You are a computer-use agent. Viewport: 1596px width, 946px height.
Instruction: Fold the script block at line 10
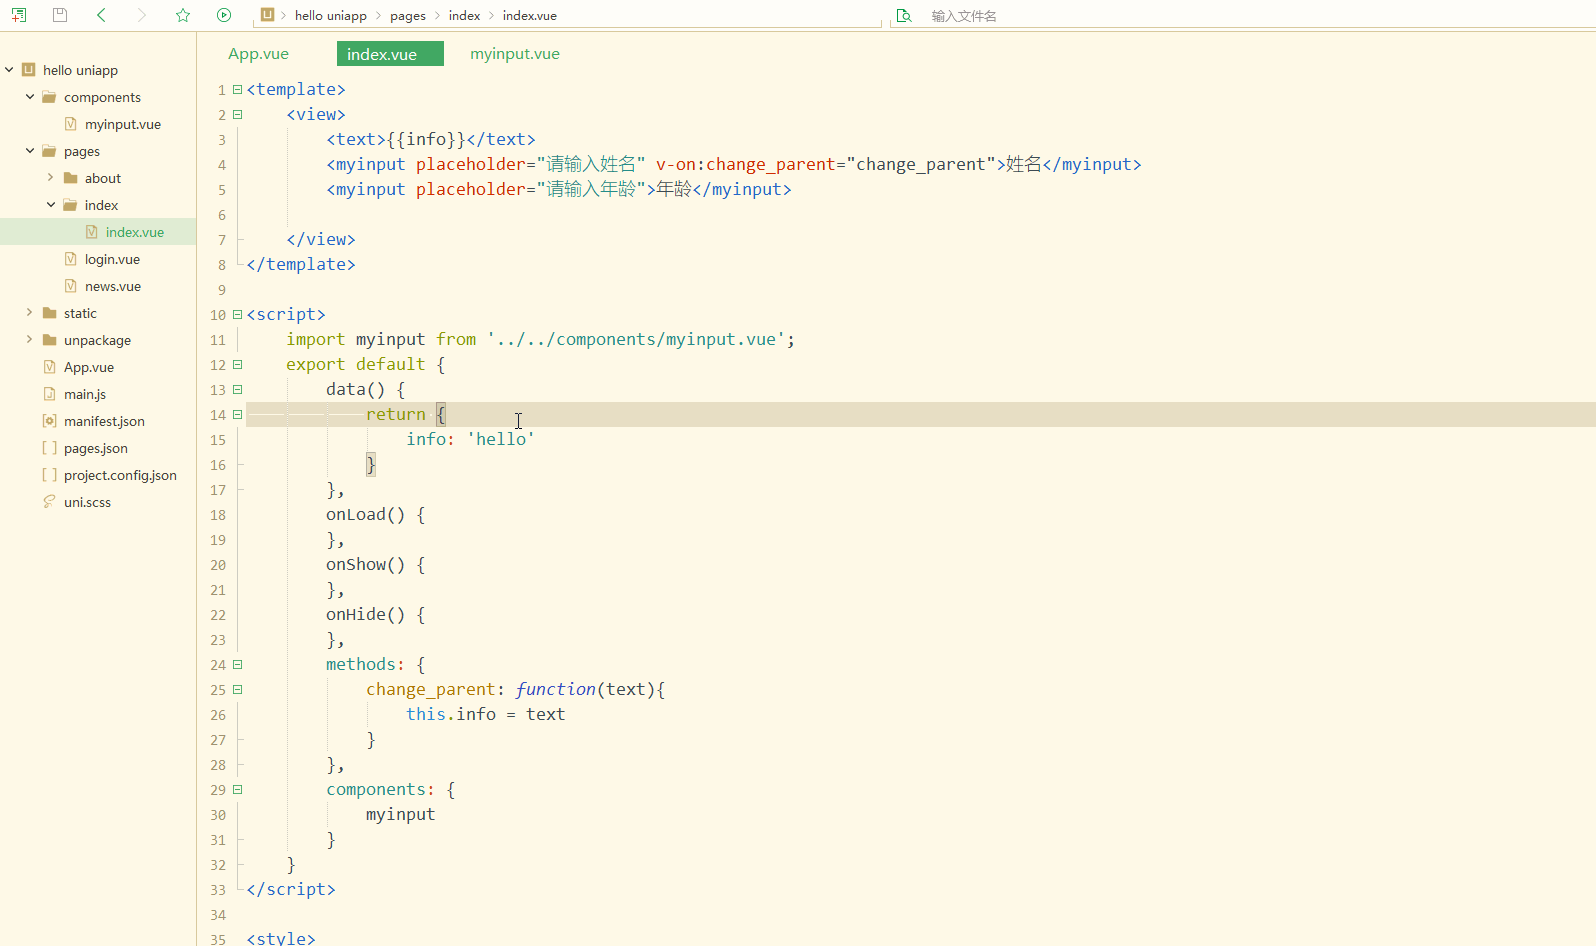pyautogui.click(x=237, y=314)
